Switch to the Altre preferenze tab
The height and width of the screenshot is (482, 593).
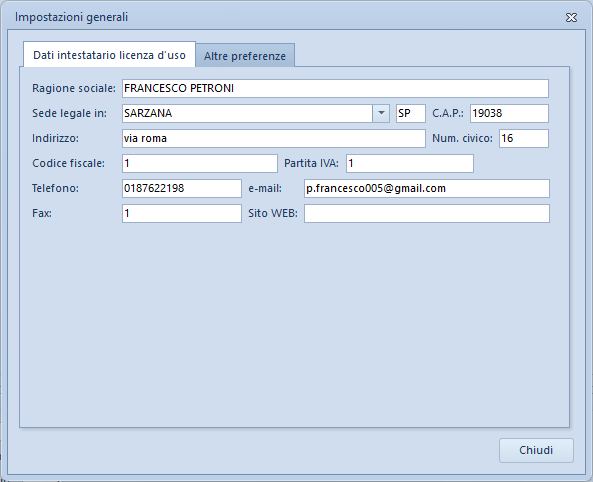(245, 56)
